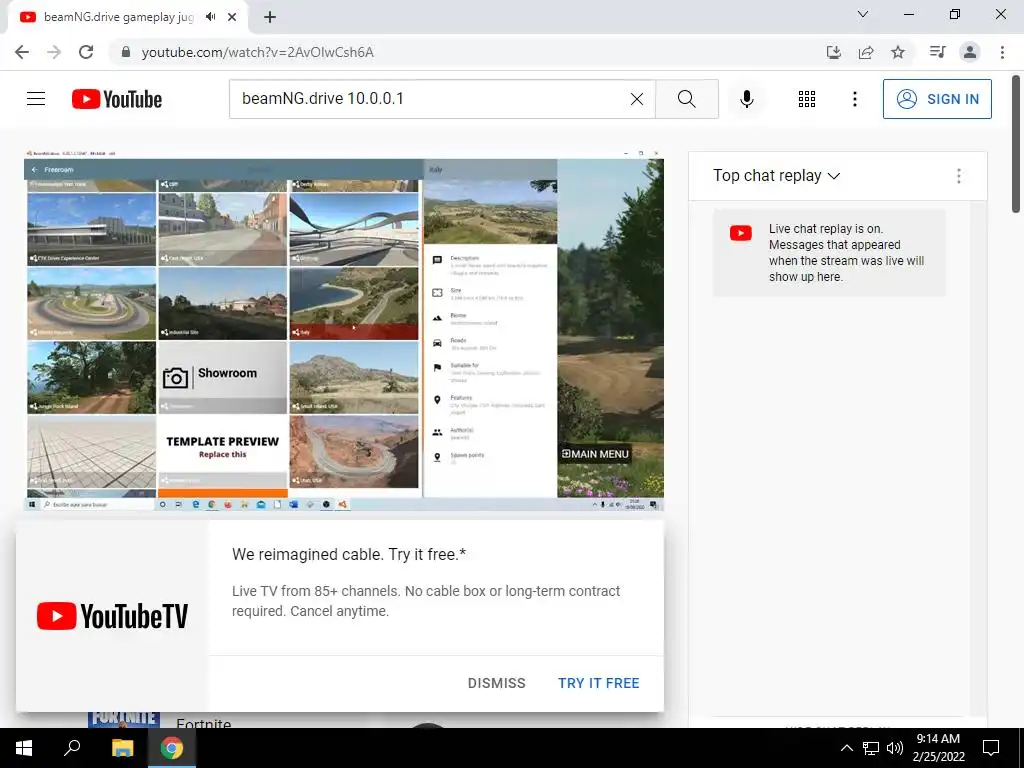Click the TEMPLATE PREVIEW tile
The height and width of the screenshot is (768, 1024).
(223, 452)
